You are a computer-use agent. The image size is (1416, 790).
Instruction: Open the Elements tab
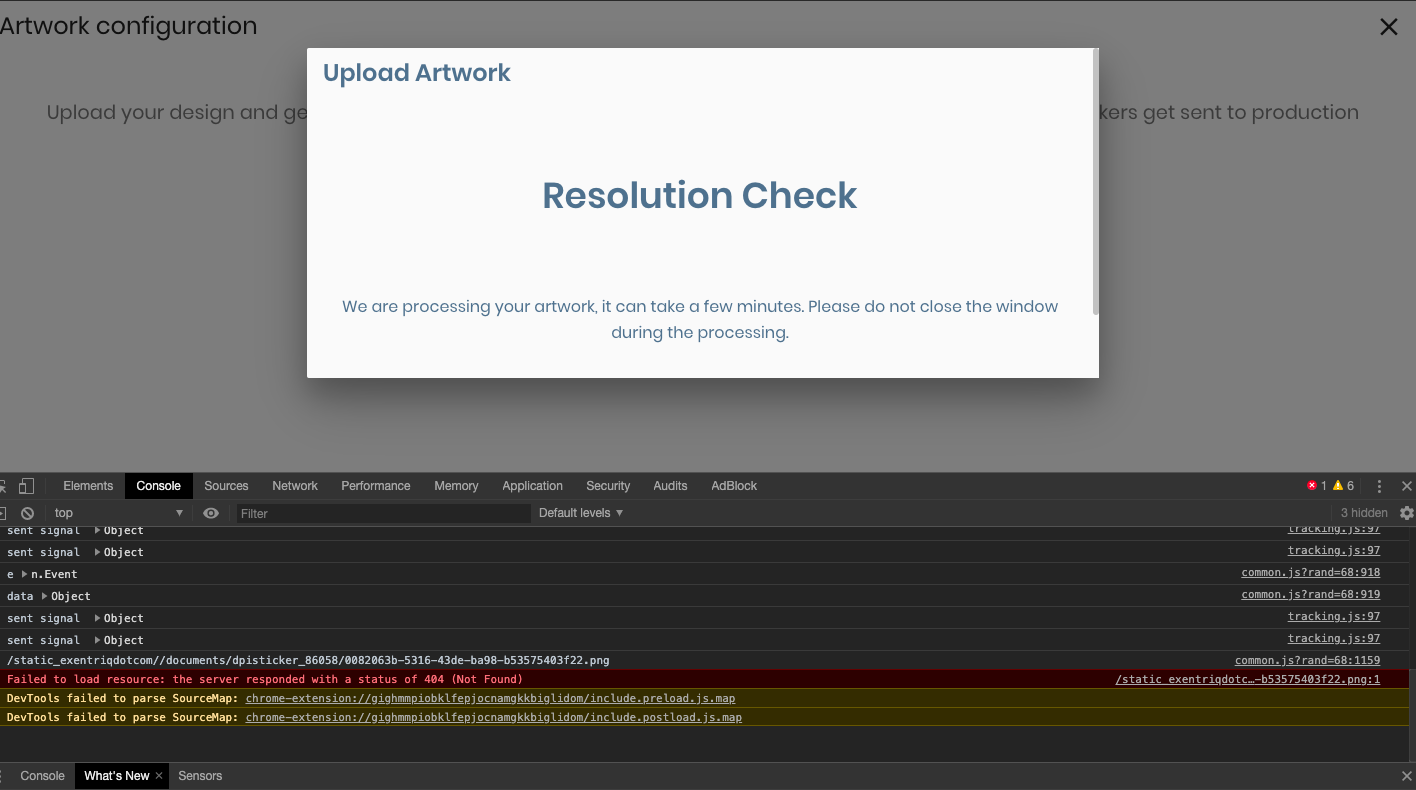point(88,486)
